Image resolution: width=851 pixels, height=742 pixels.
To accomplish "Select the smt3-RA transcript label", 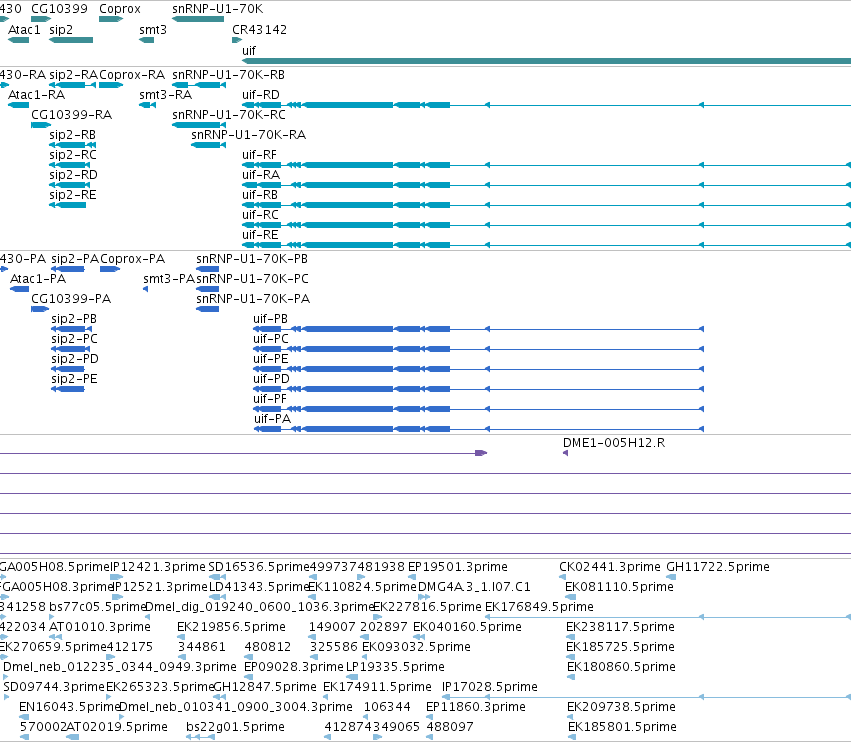I will pyautogui.click(x=166, y=94).
